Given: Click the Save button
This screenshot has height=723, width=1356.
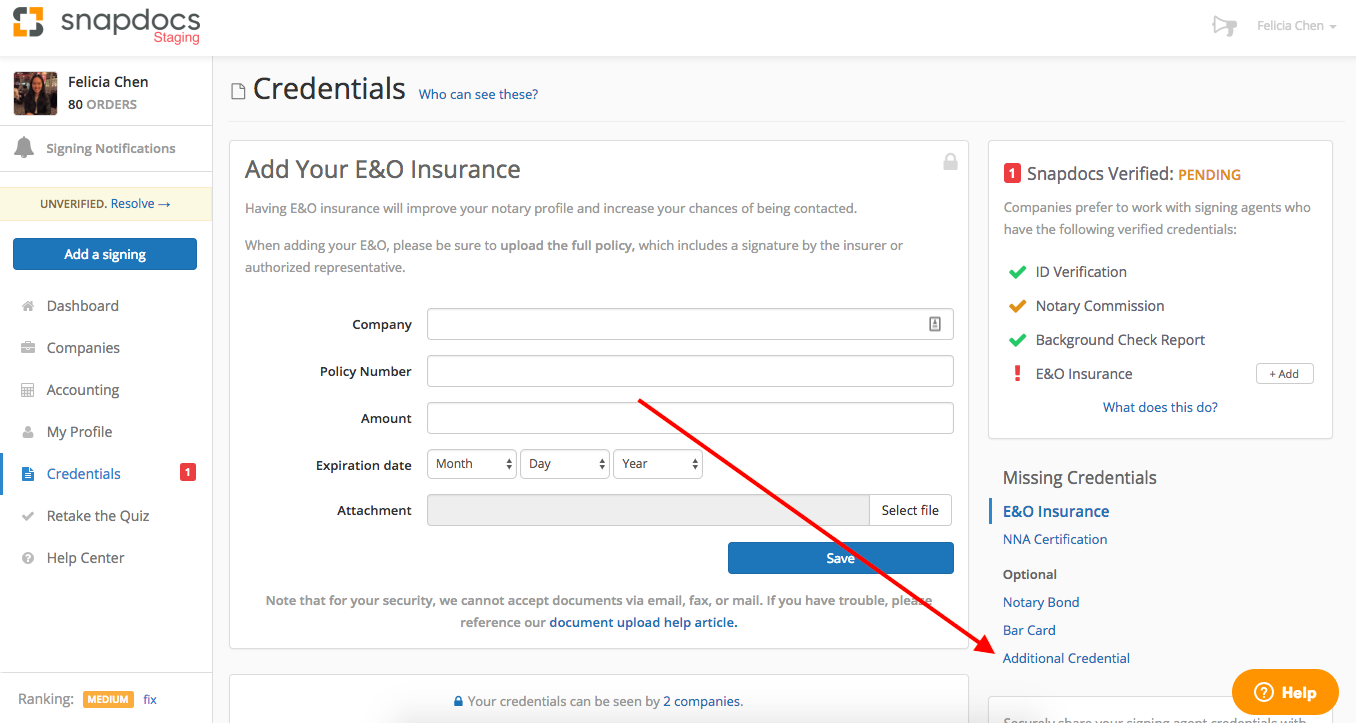Looking at the screenshot, I should point(840,558).
